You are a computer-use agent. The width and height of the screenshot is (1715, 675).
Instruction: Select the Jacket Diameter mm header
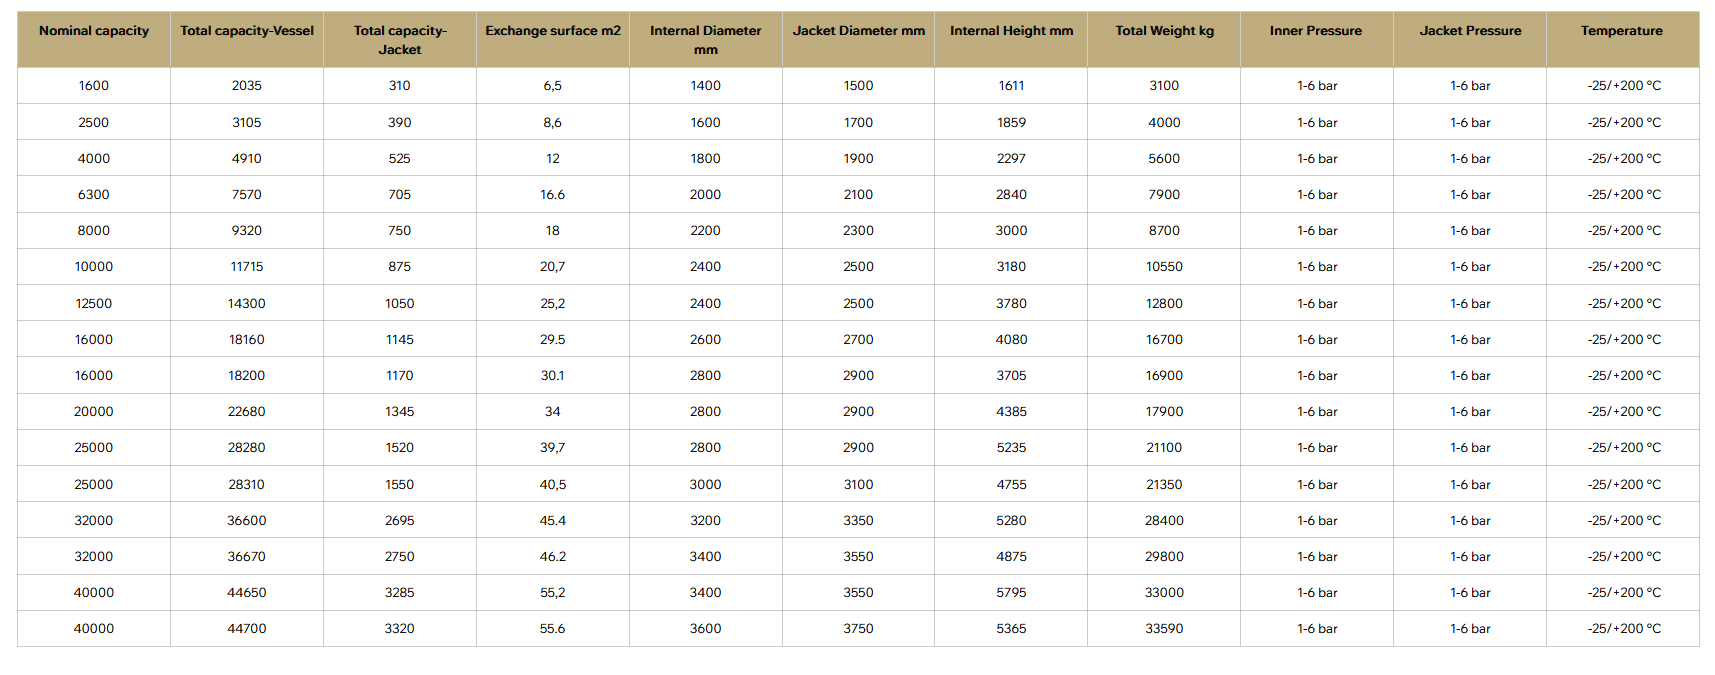click(858, 31)
